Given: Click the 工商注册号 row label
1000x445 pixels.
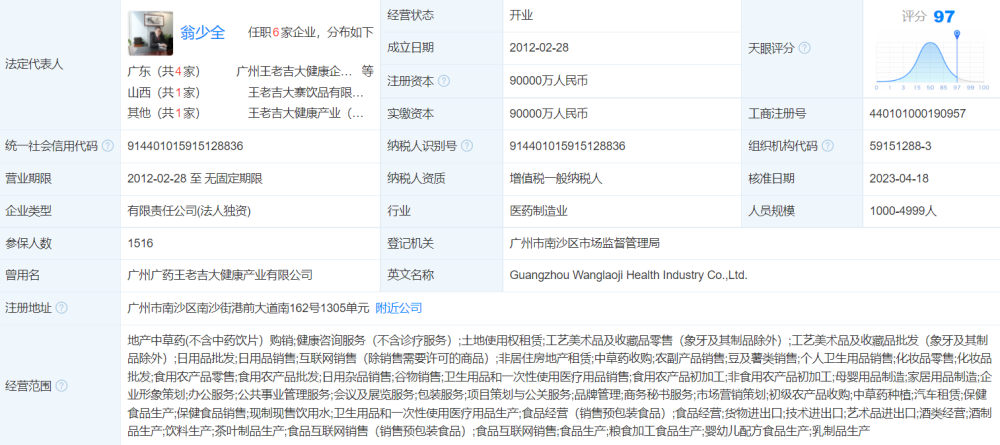Looking at the screenshot, I should click(777, 114).
